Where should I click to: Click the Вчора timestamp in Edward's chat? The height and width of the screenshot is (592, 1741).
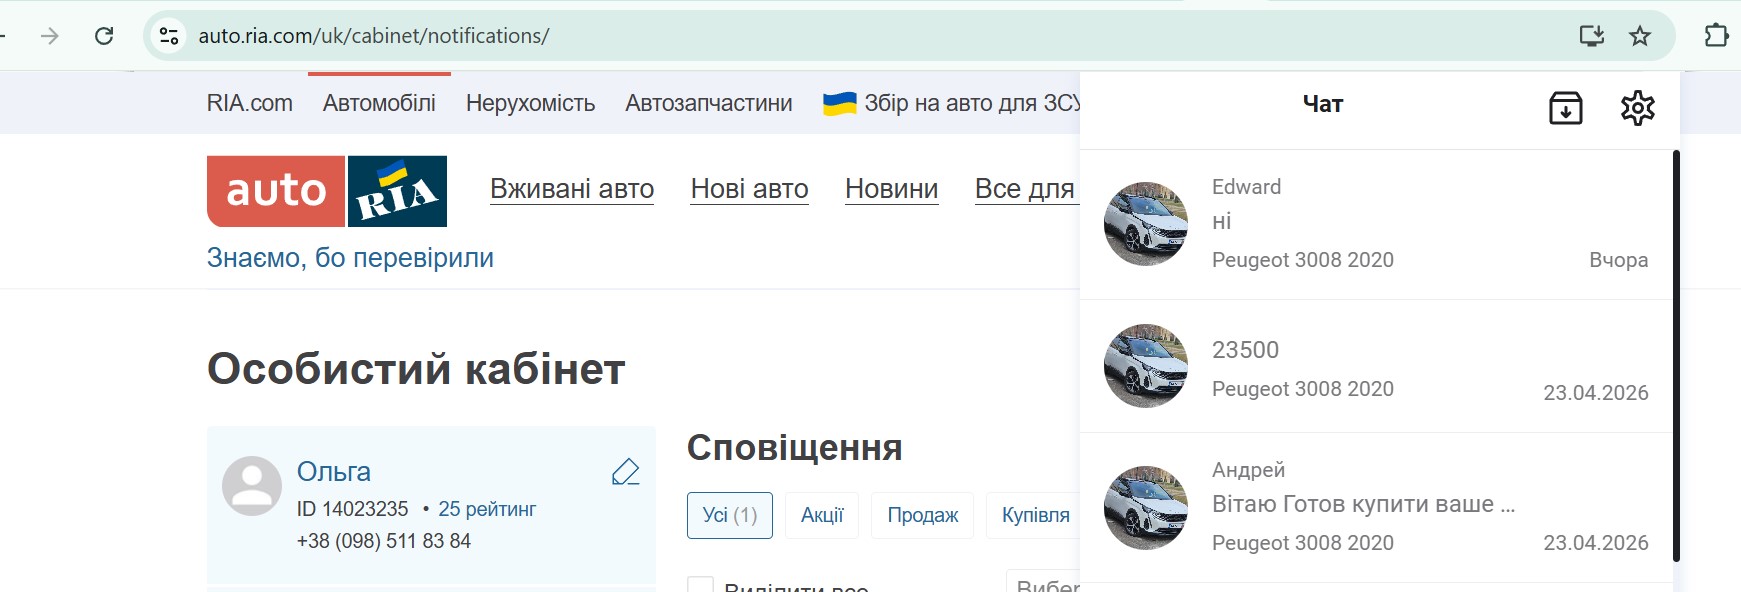(x=1619, y=260)
